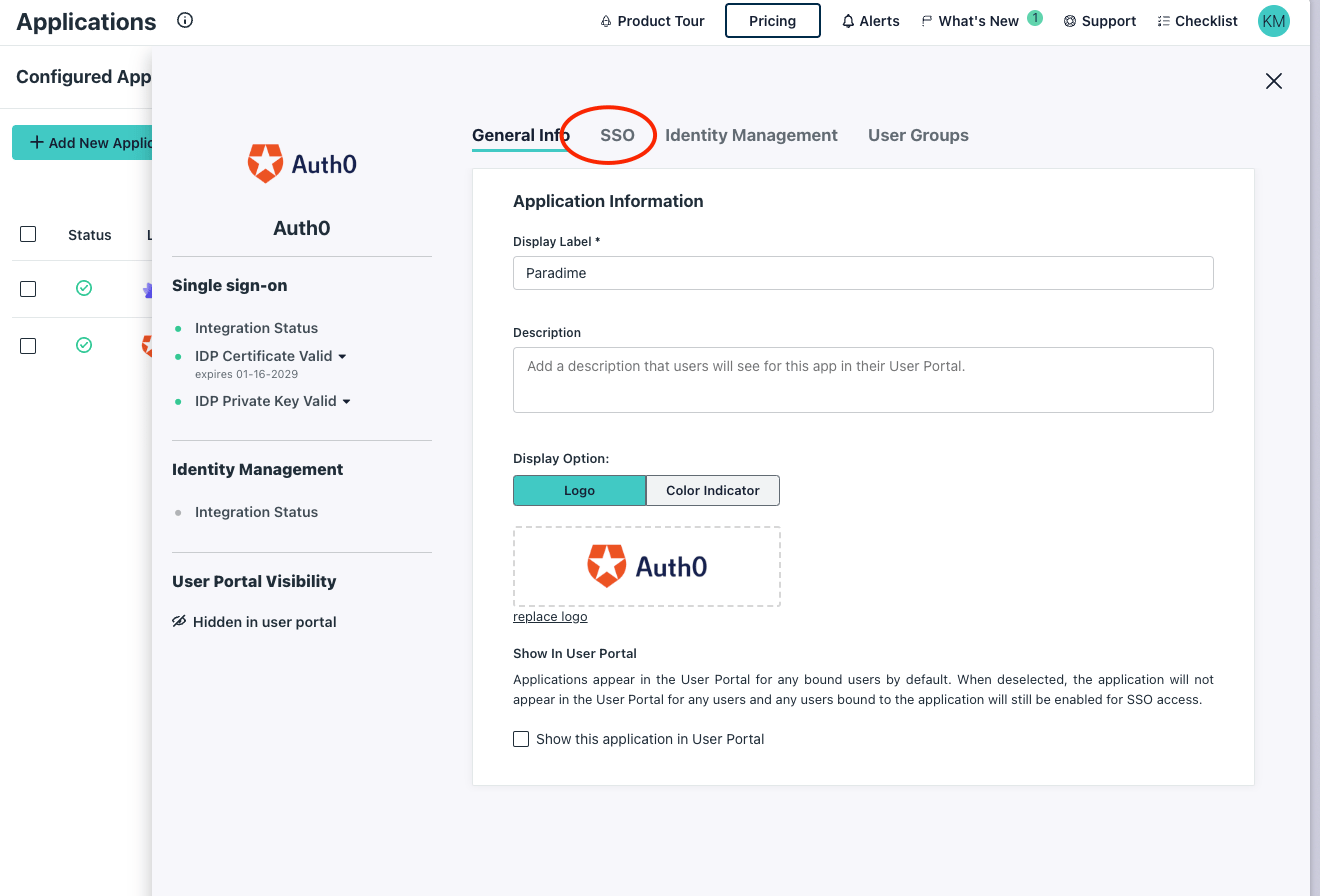View Alerts notifications
The height and width of the screenshot is (896, 1320).
click(870, 21)
